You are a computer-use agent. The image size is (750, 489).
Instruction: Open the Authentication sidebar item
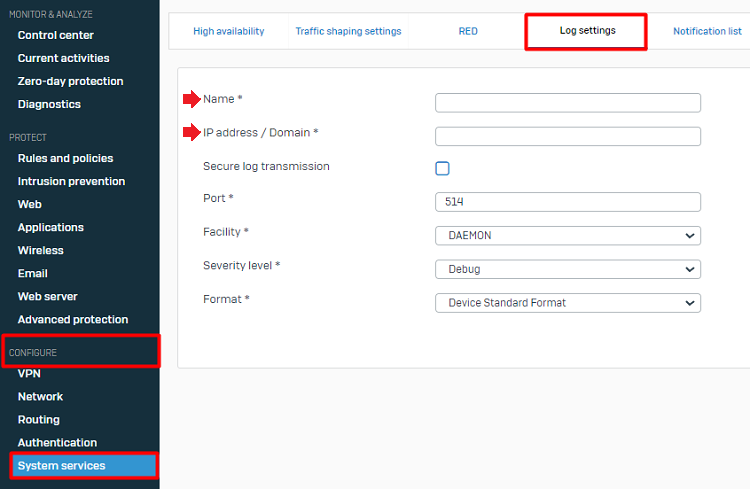(x=57, y=442)
